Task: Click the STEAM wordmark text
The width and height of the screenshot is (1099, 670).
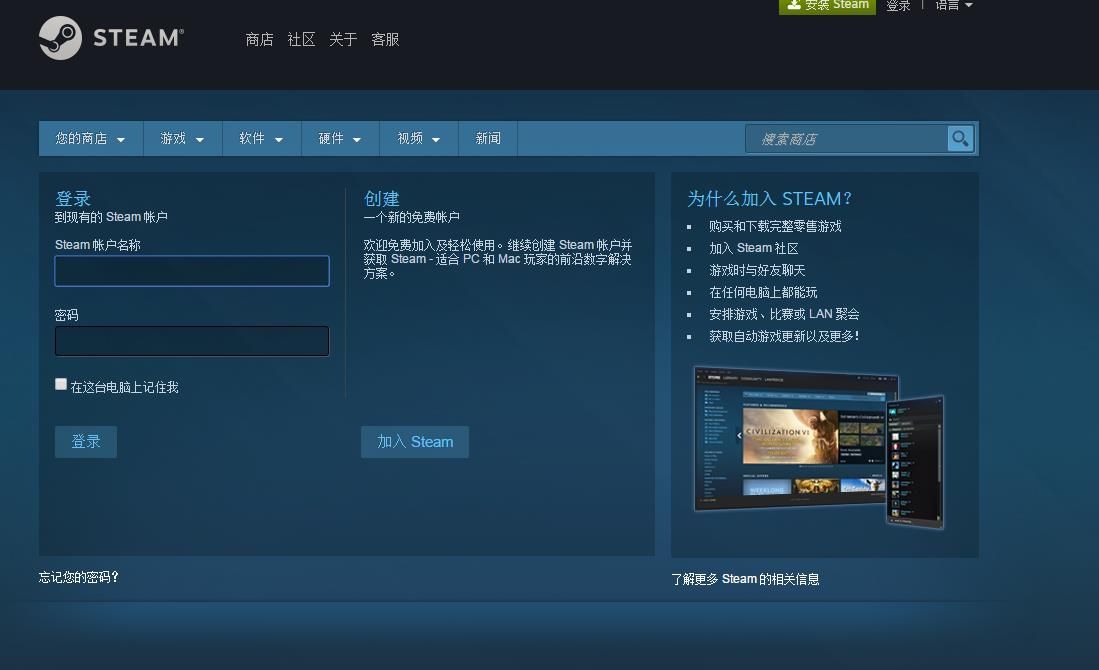Action: pos(138,38)
